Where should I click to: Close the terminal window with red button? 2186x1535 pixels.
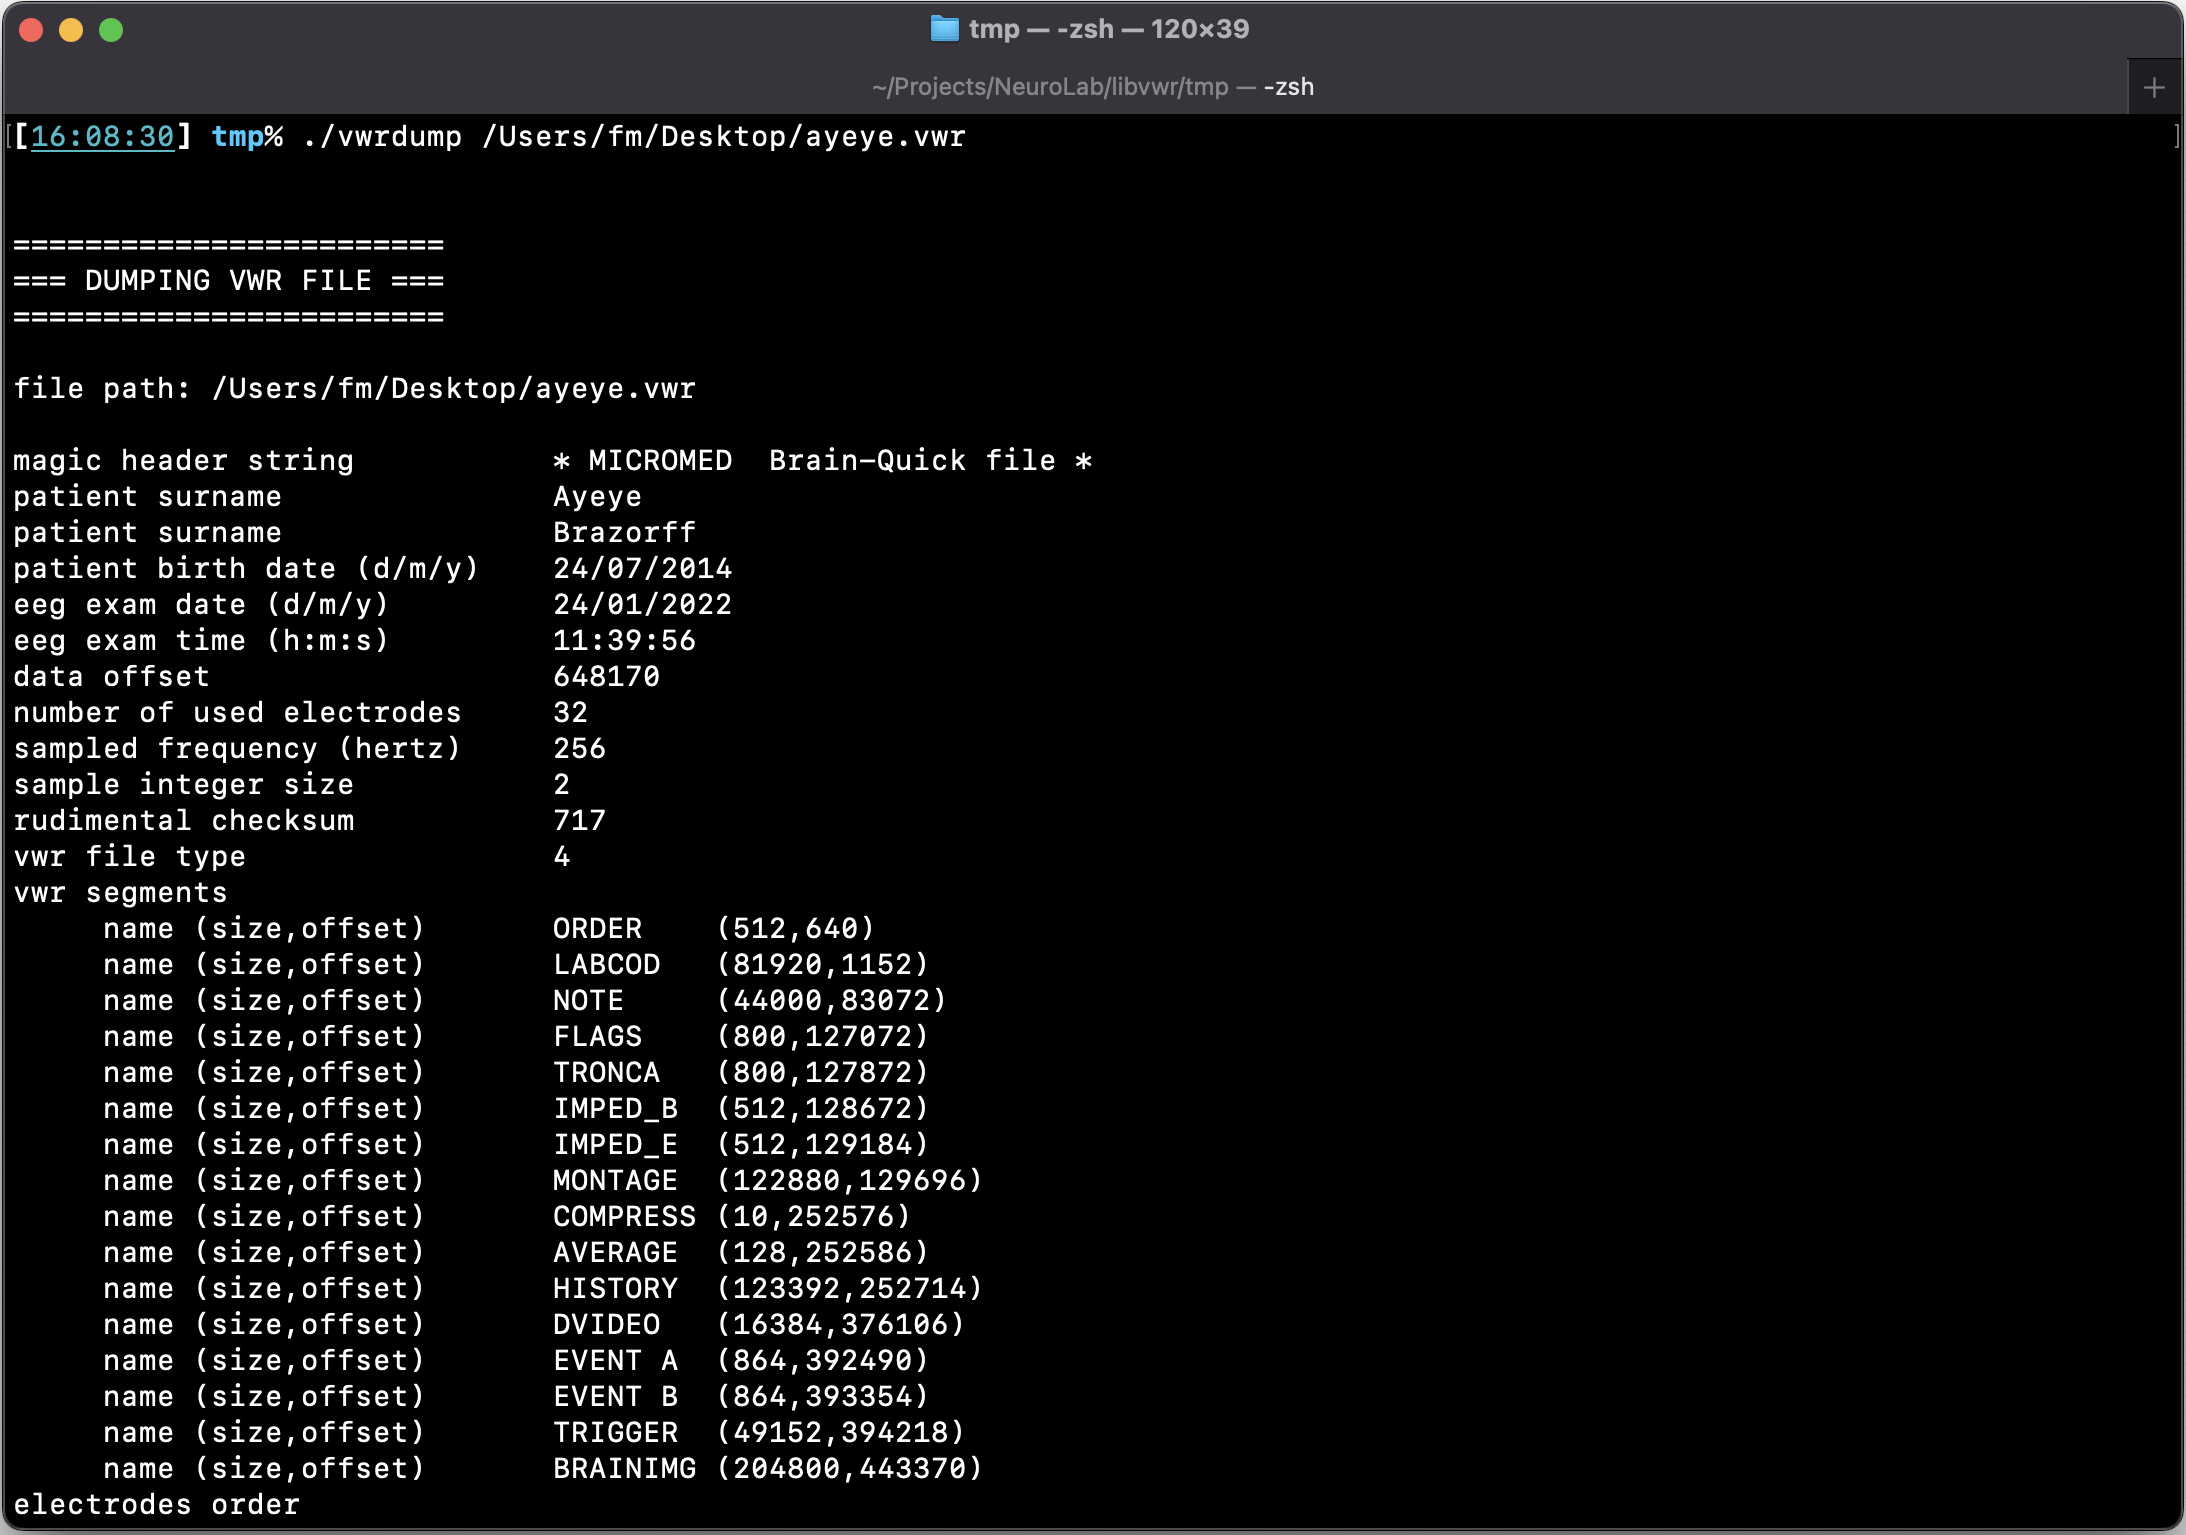pos(31,30)
